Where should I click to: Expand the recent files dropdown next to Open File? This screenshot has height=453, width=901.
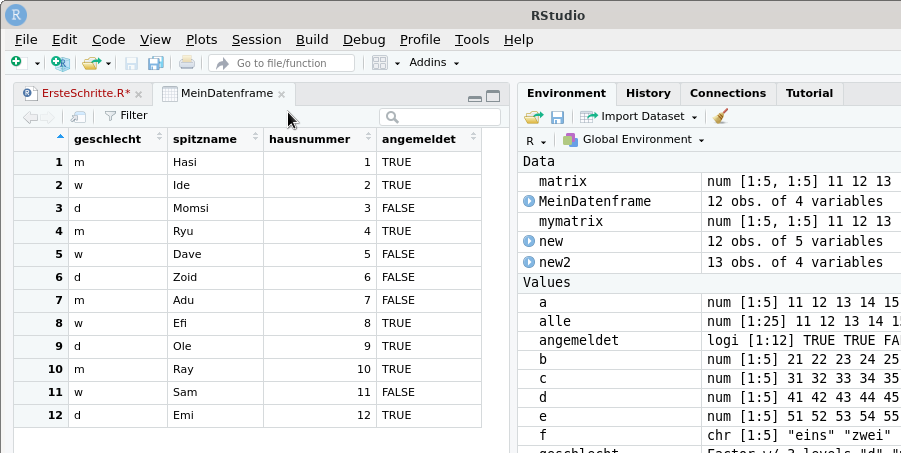click(108, 63)
